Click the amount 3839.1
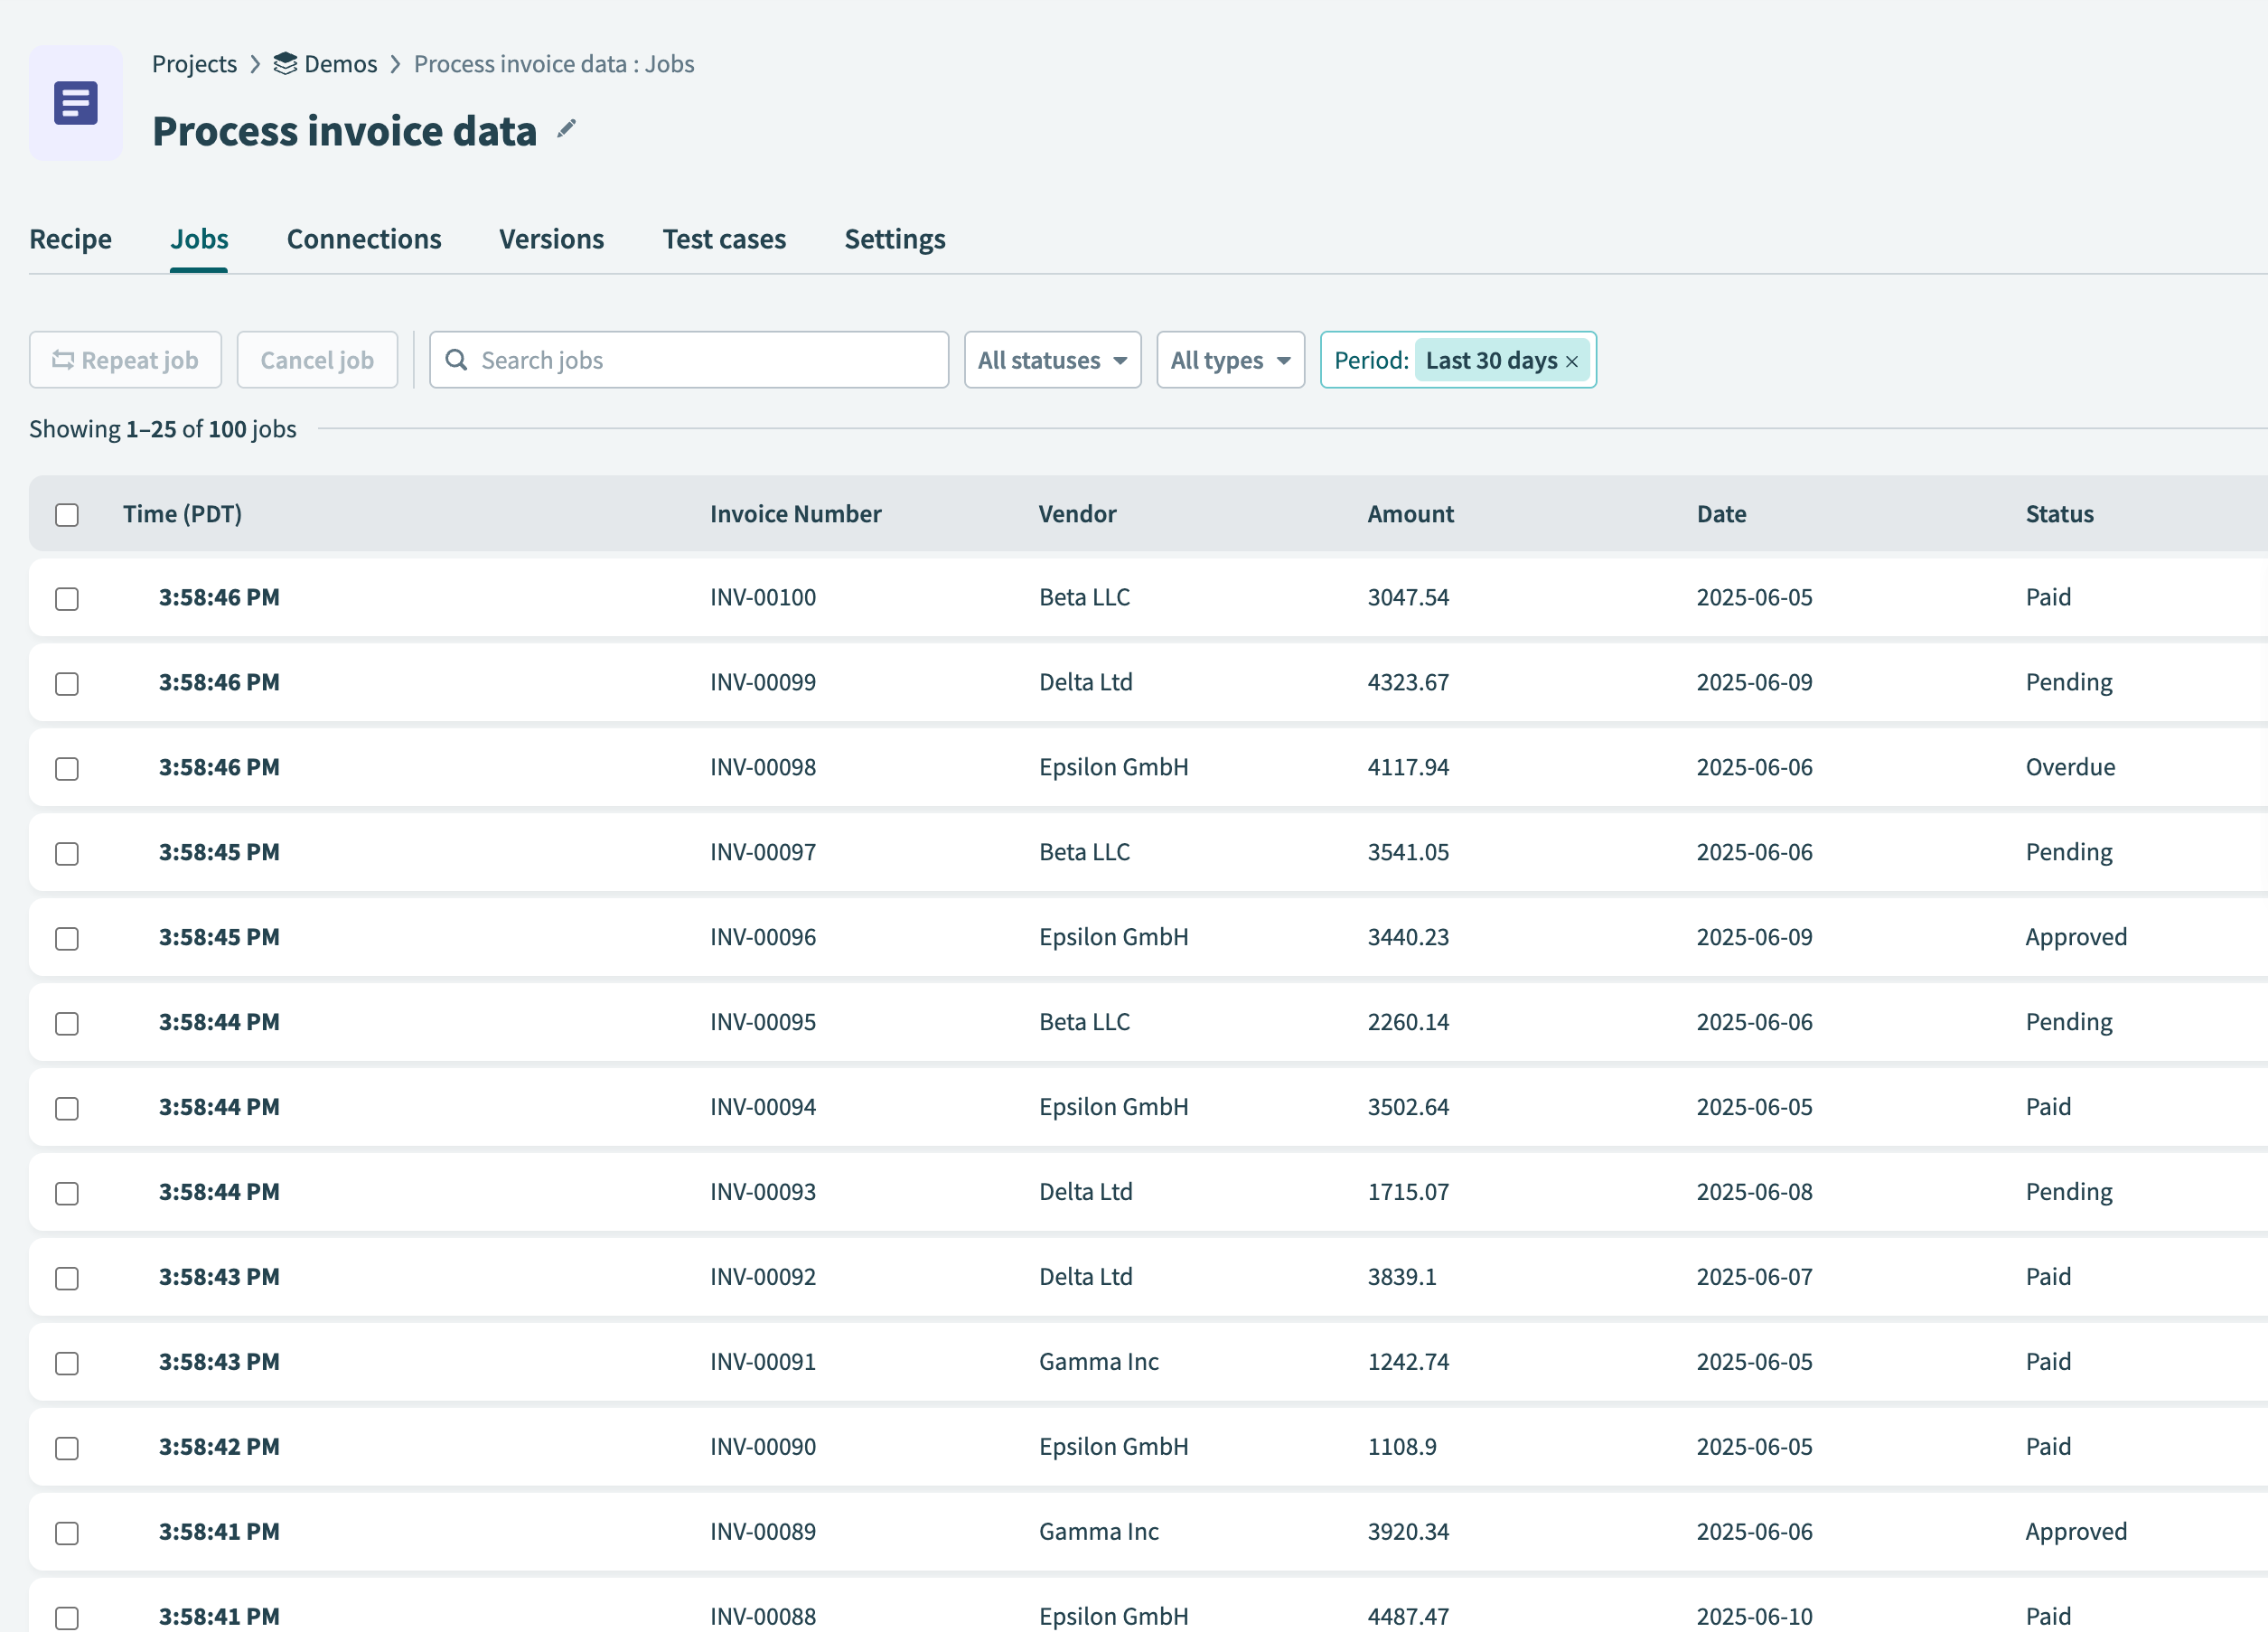The width and height of the screenshot is (2268, 1632). click(1402, 1277)
